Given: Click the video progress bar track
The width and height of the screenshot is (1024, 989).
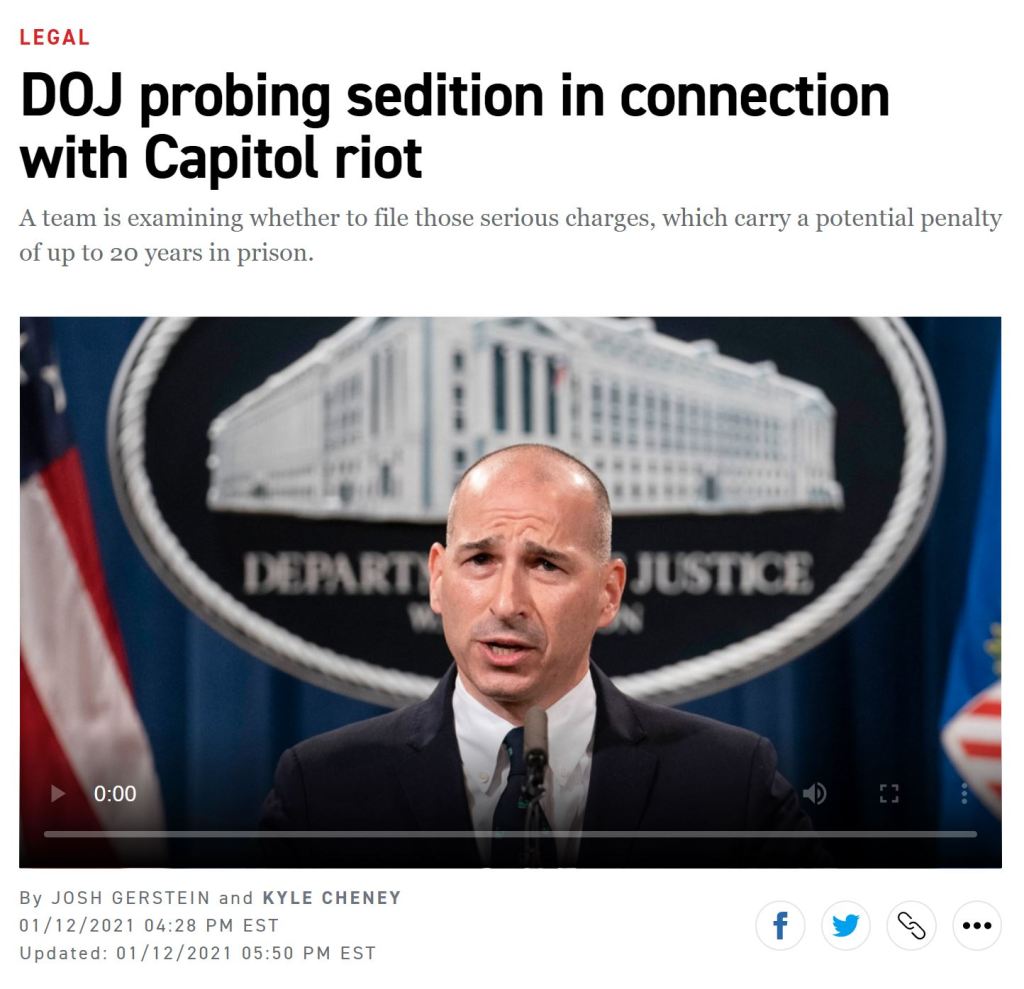Looking at the screenshot, I should [510, 834].
